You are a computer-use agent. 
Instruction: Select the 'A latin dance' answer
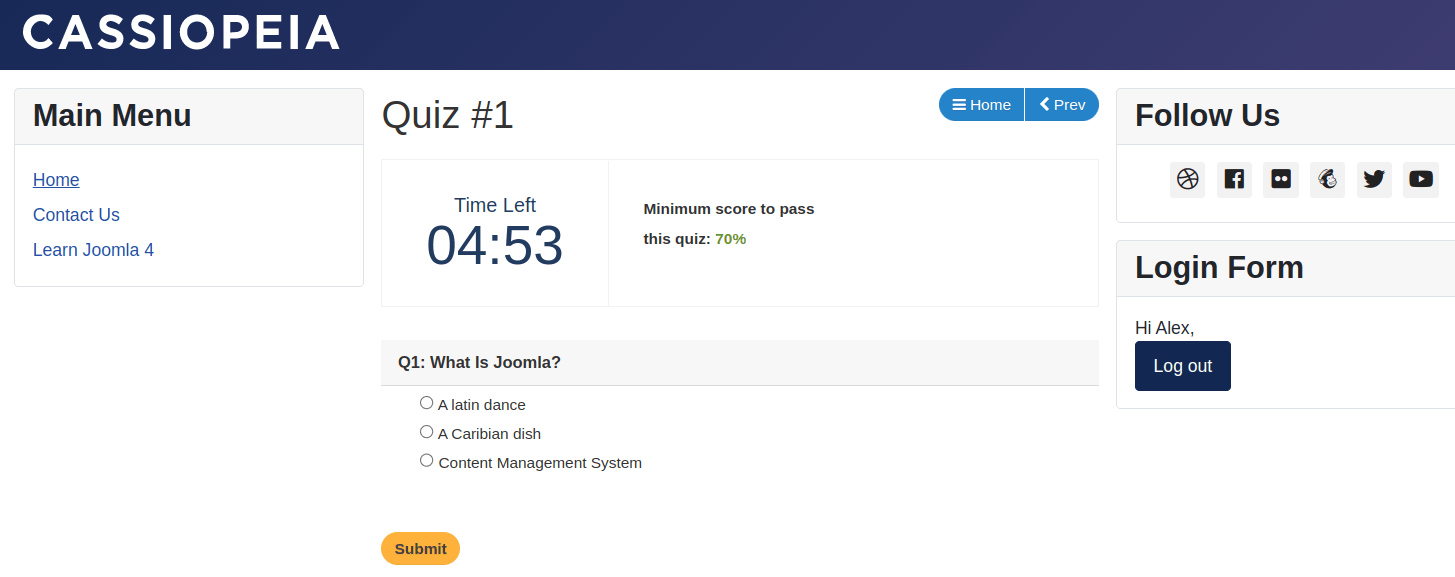(x=427, y=403)
